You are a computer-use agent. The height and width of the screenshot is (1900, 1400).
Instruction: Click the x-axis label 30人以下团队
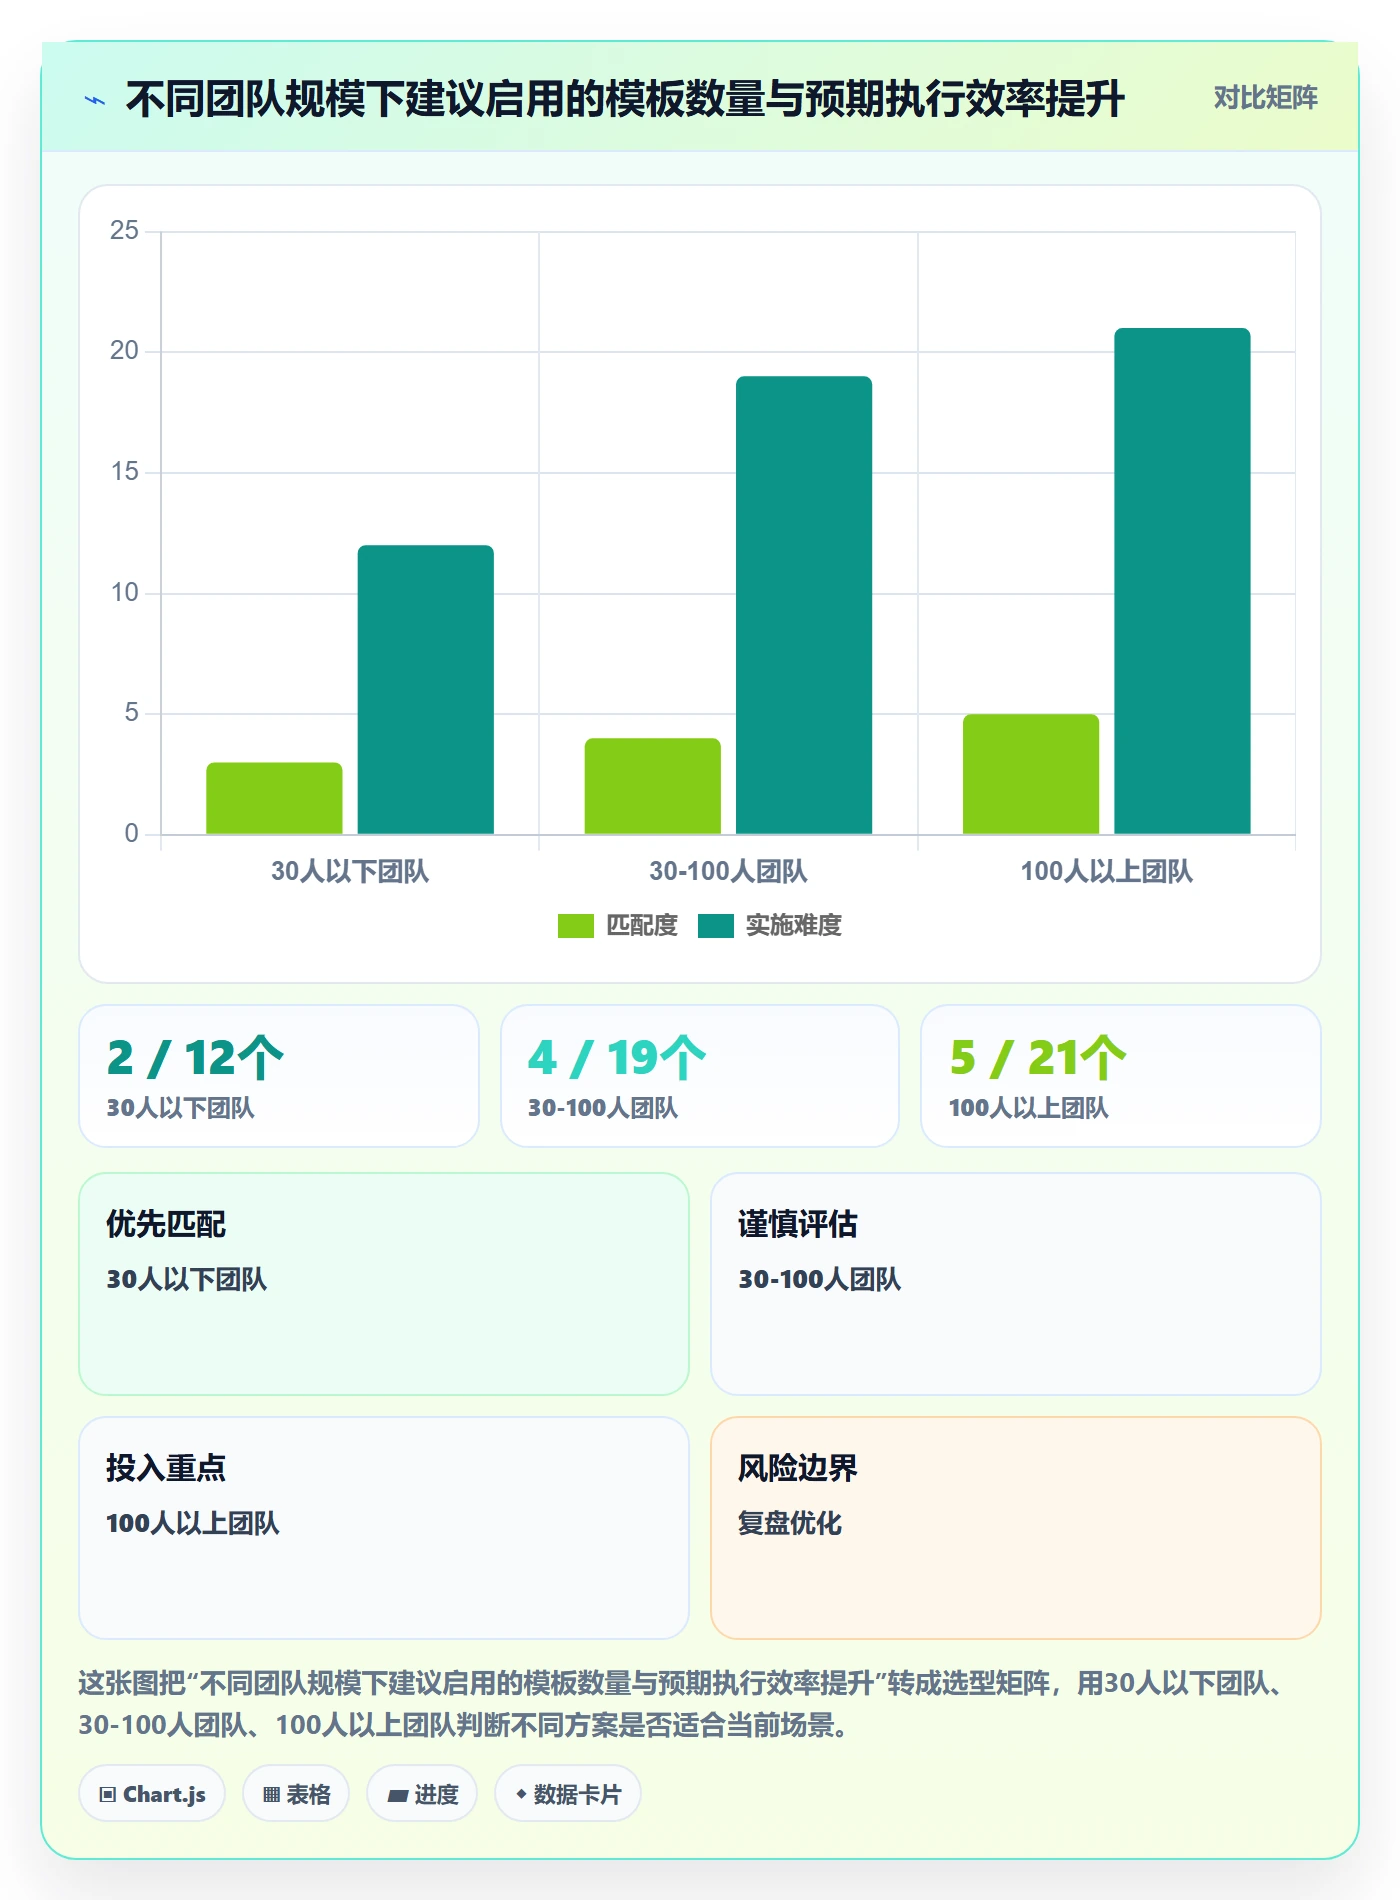click(x=350, y=872)
